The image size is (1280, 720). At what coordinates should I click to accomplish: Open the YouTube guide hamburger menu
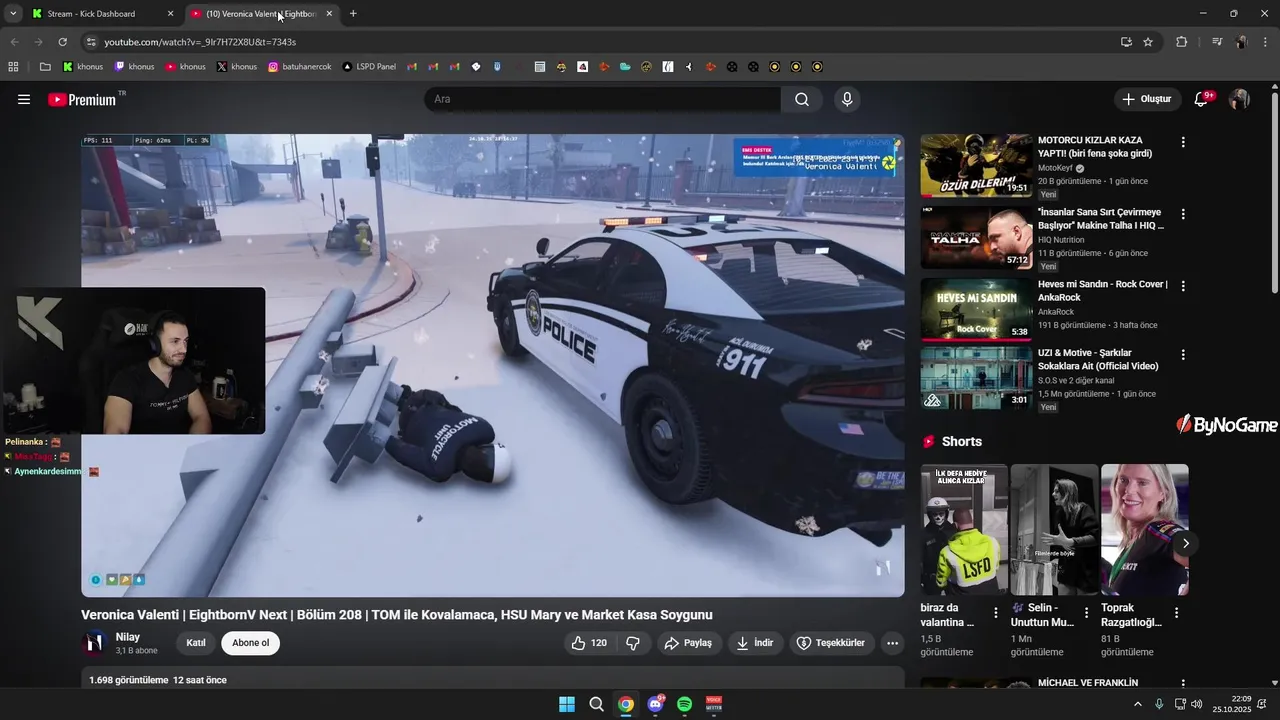(24, 99)
